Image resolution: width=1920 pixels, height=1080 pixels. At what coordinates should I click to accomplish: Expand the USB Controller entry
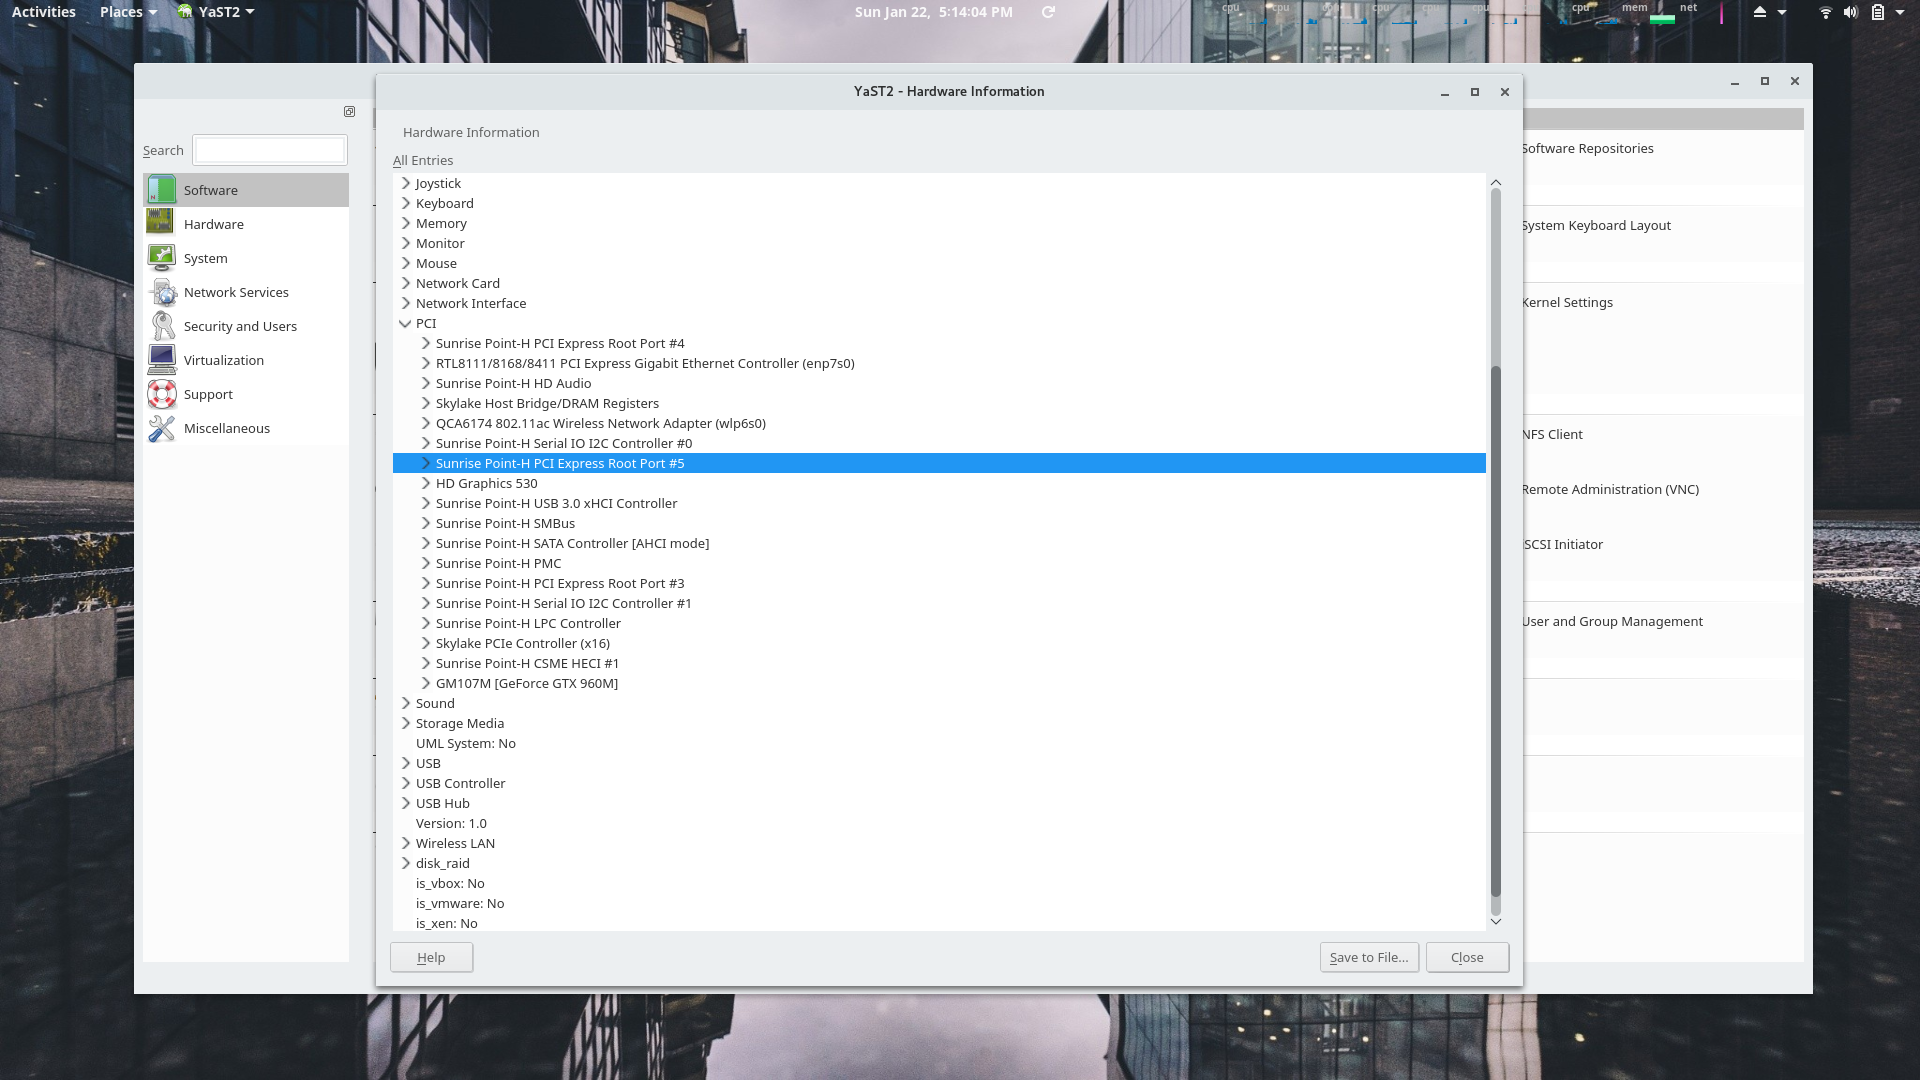pos(406,783)
